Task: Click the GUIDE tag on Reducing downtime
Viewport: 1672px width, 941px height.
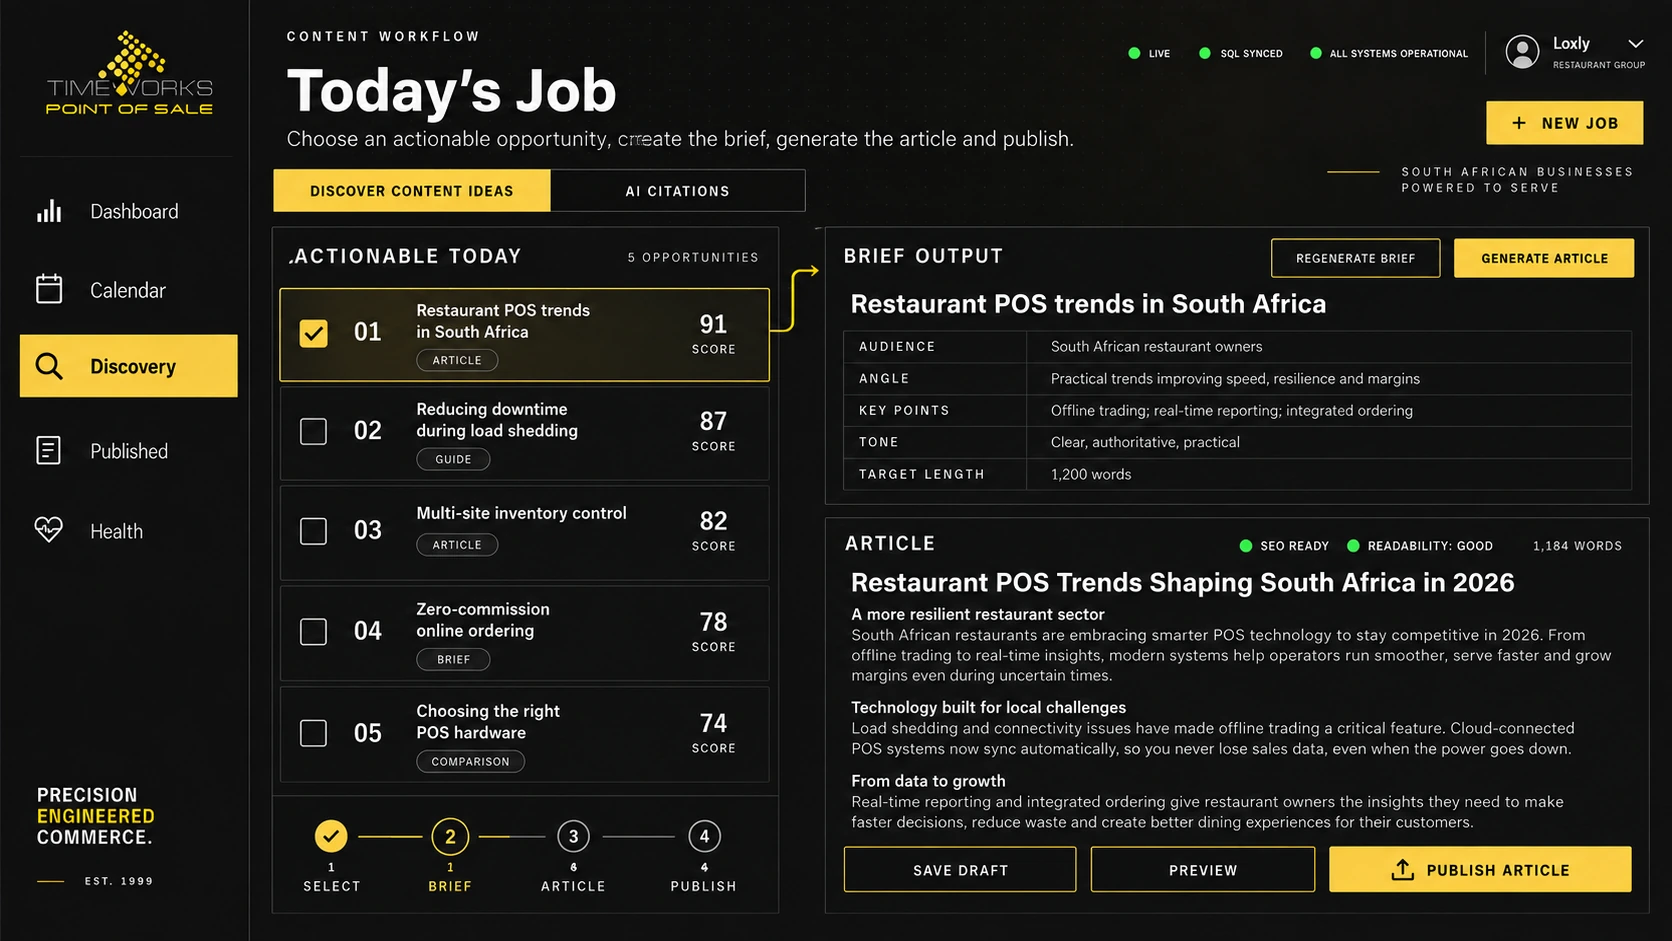Action: 453,459
